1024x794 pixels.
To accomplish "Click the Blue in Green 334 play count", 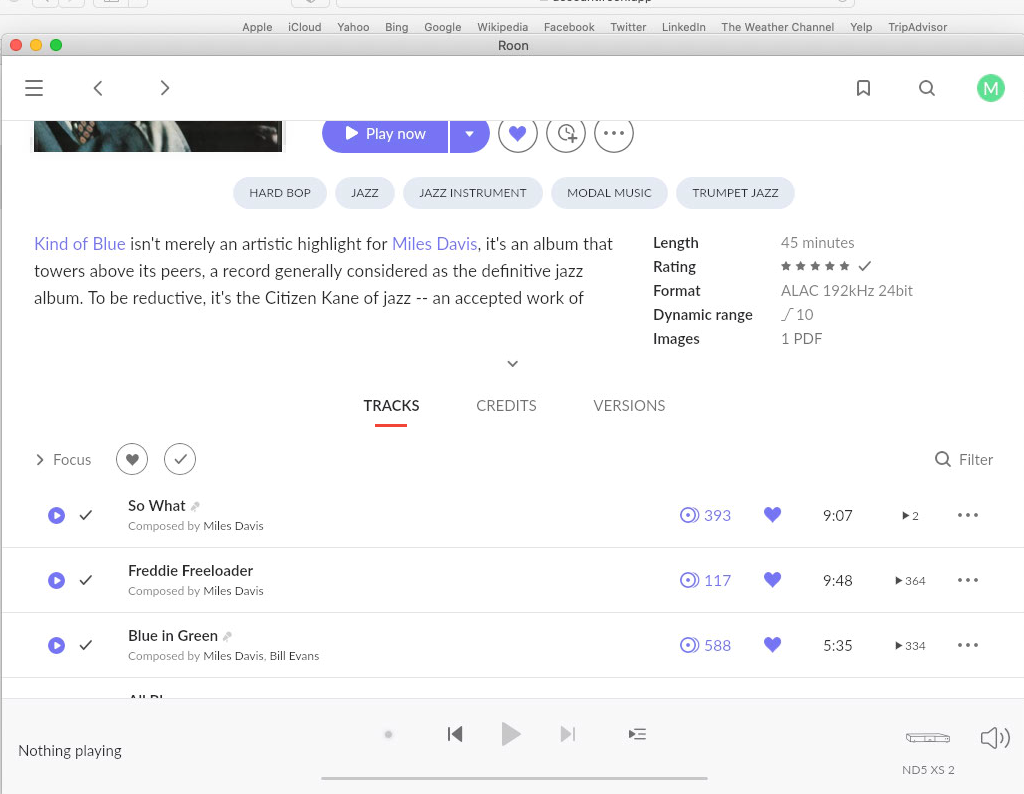I will (x=910, y=646).
